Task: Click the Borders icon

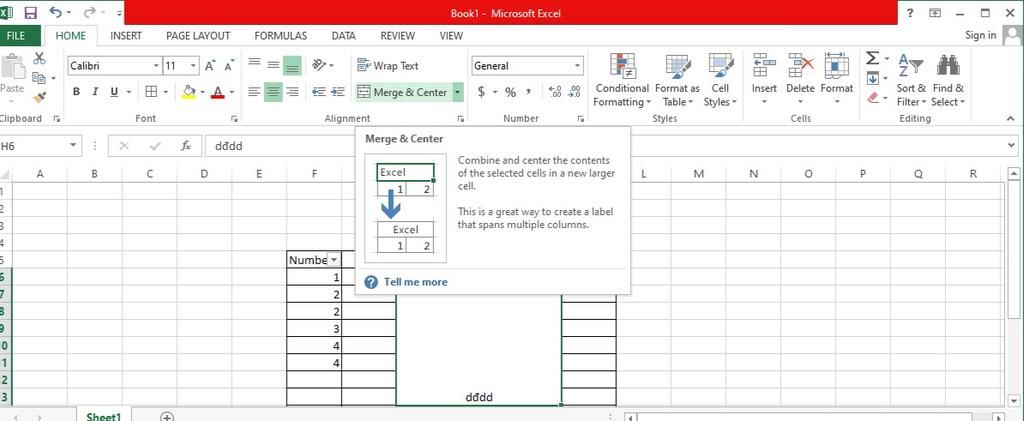Action: tap(151, 92)
